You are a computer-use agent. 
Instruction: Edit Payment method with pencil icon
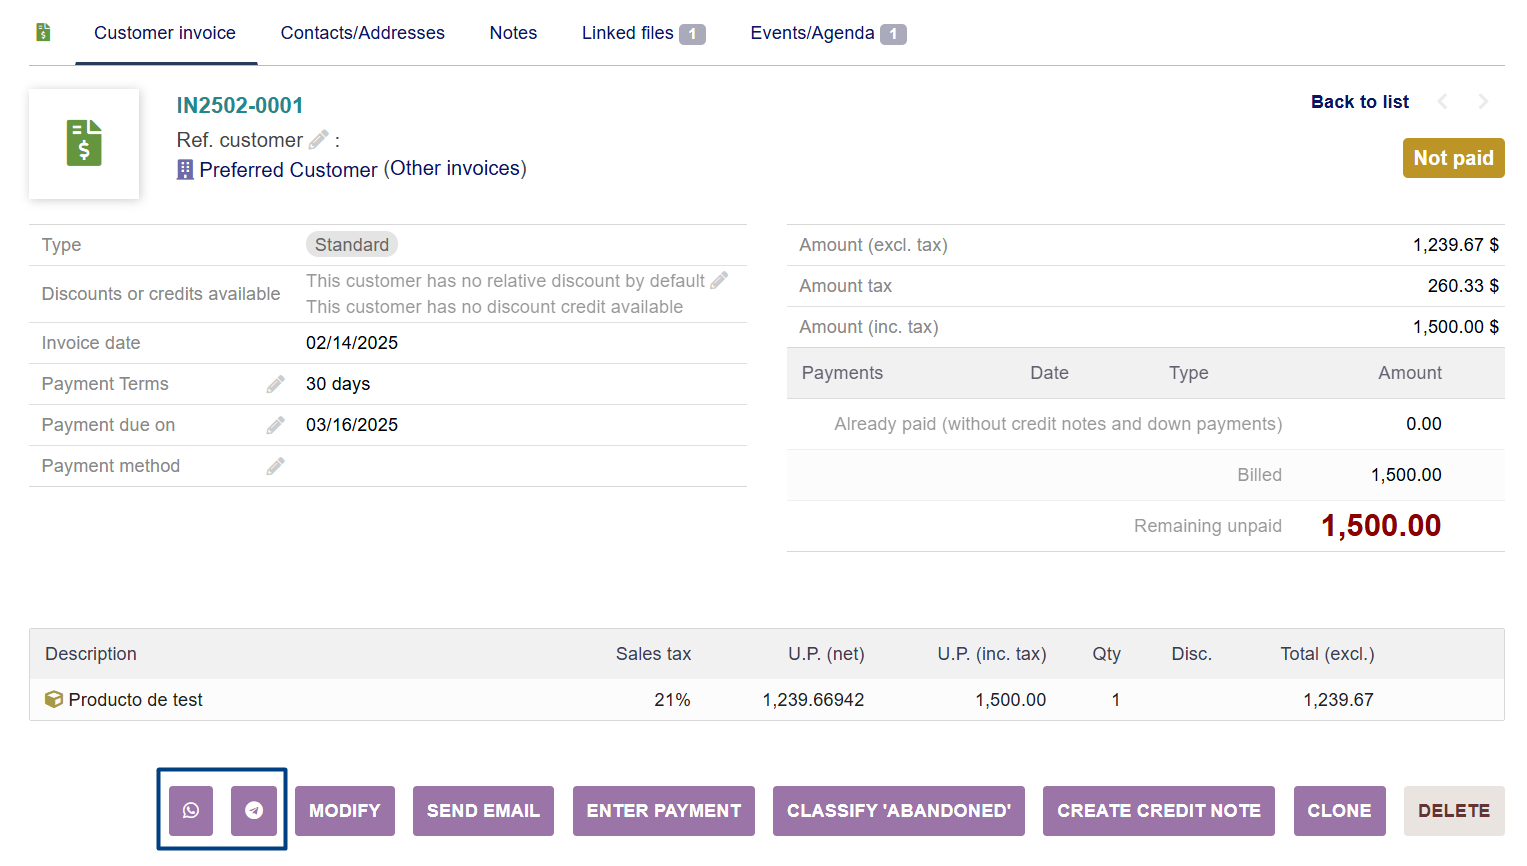pyautogui.click(x=275, y=466)
